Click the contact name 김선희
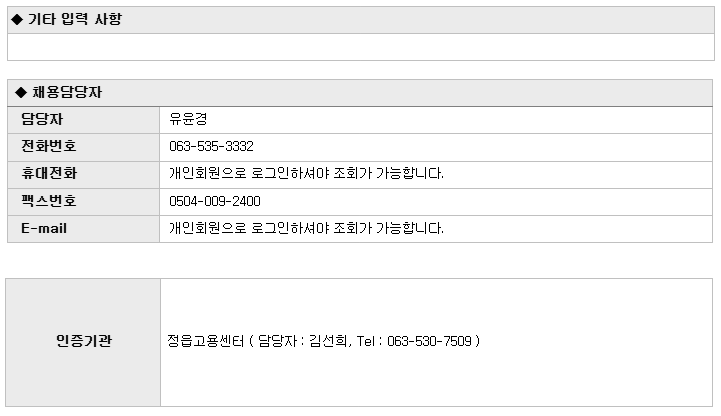 328,341
